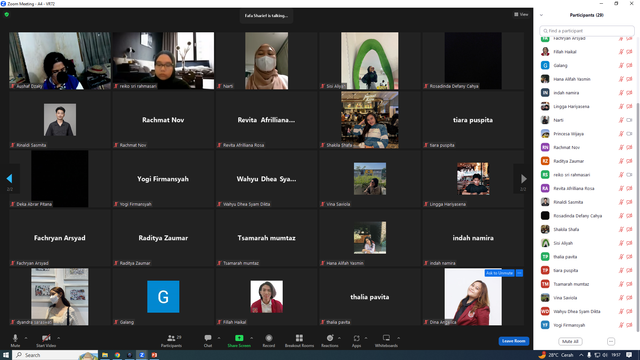Viewport: 640px width, 360px height.
Task: Toggle video for Narti in participant list
Action: pyautogui.click(x=629, y=120)
